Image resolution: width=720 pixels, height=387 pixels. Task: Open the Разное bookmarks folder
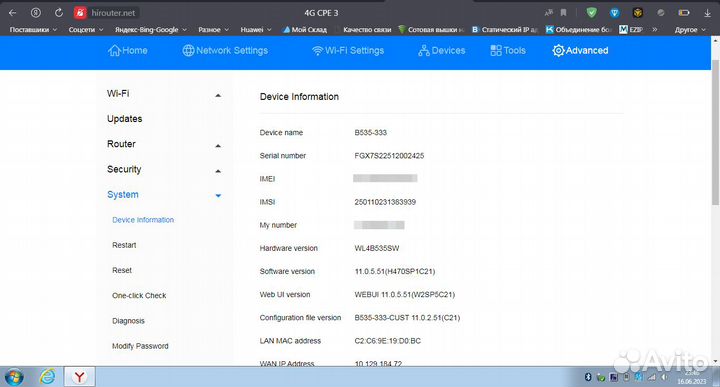point(214,29)
